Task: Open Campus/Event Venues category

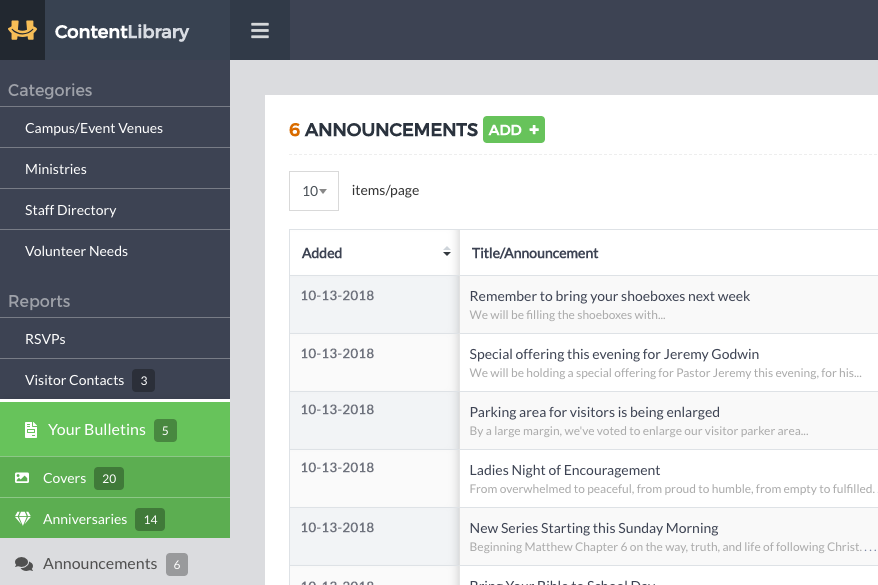Action: (x=115, y=128)
